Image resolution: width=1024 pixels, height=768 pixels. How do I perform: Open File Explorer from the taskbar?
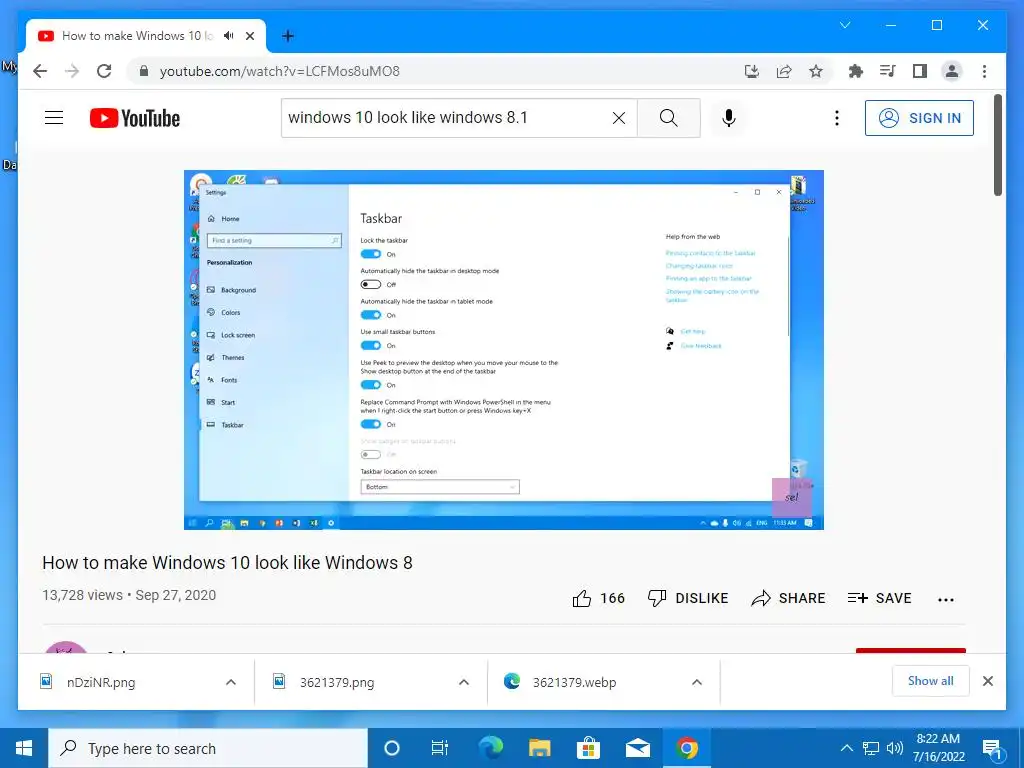pyautogui.click(x=539, y=748)
